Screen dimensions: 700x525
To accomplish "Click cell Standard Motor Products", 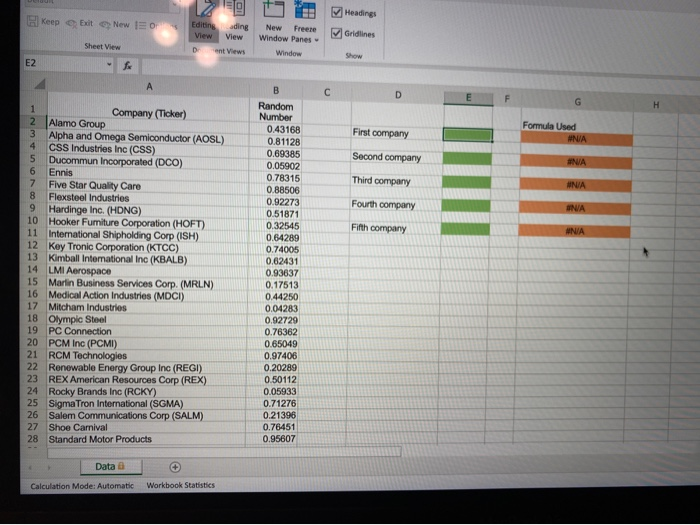I will point(146,439).
